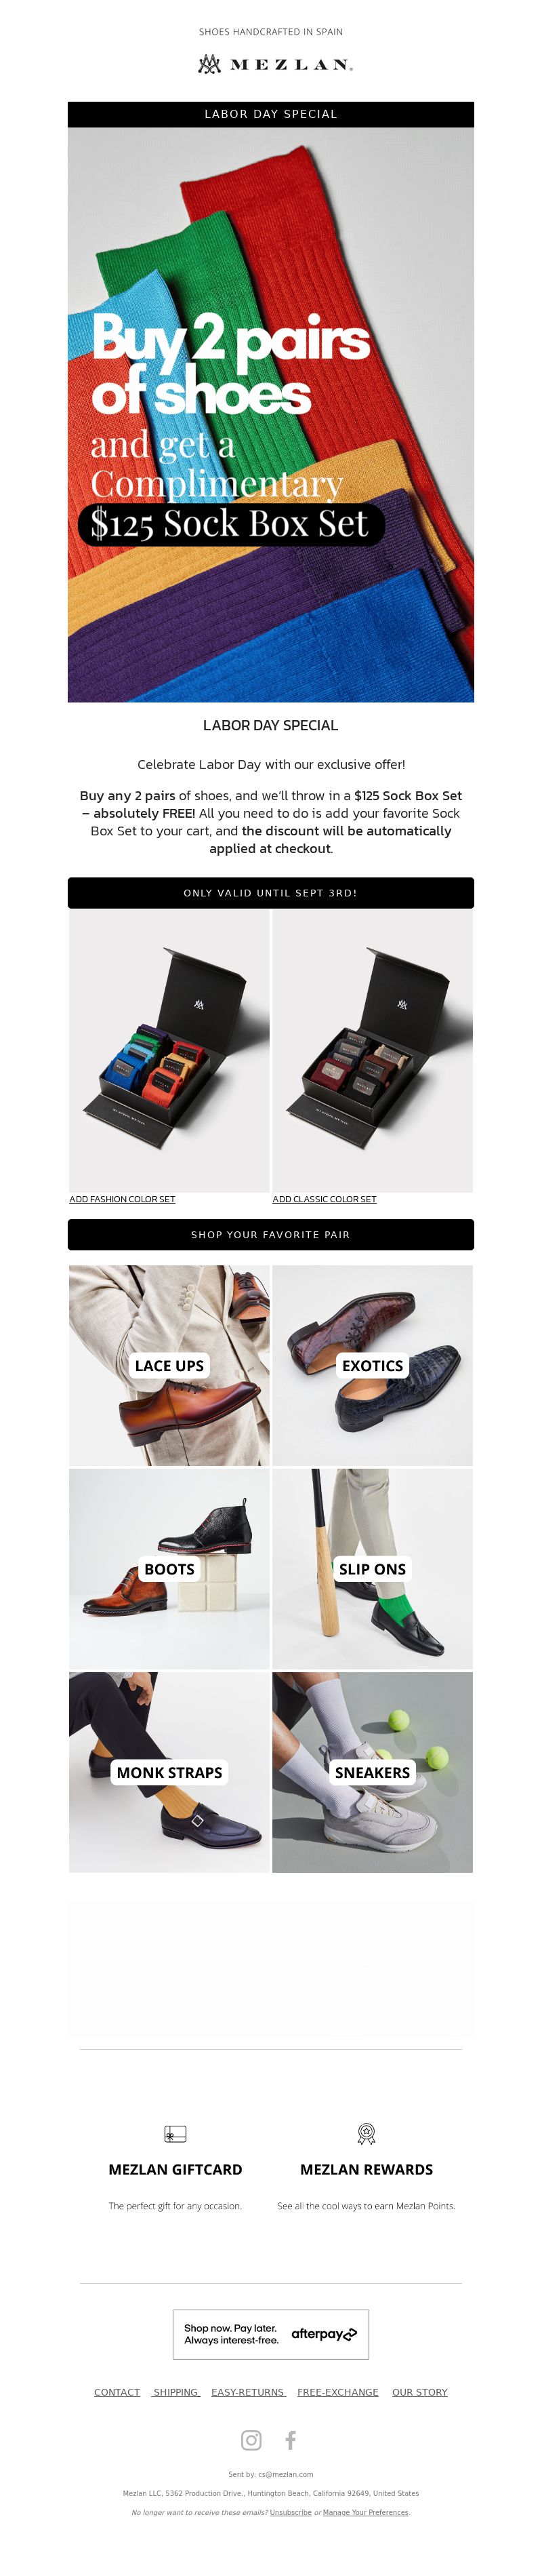Open the Labor Day sock hero image

271,414
